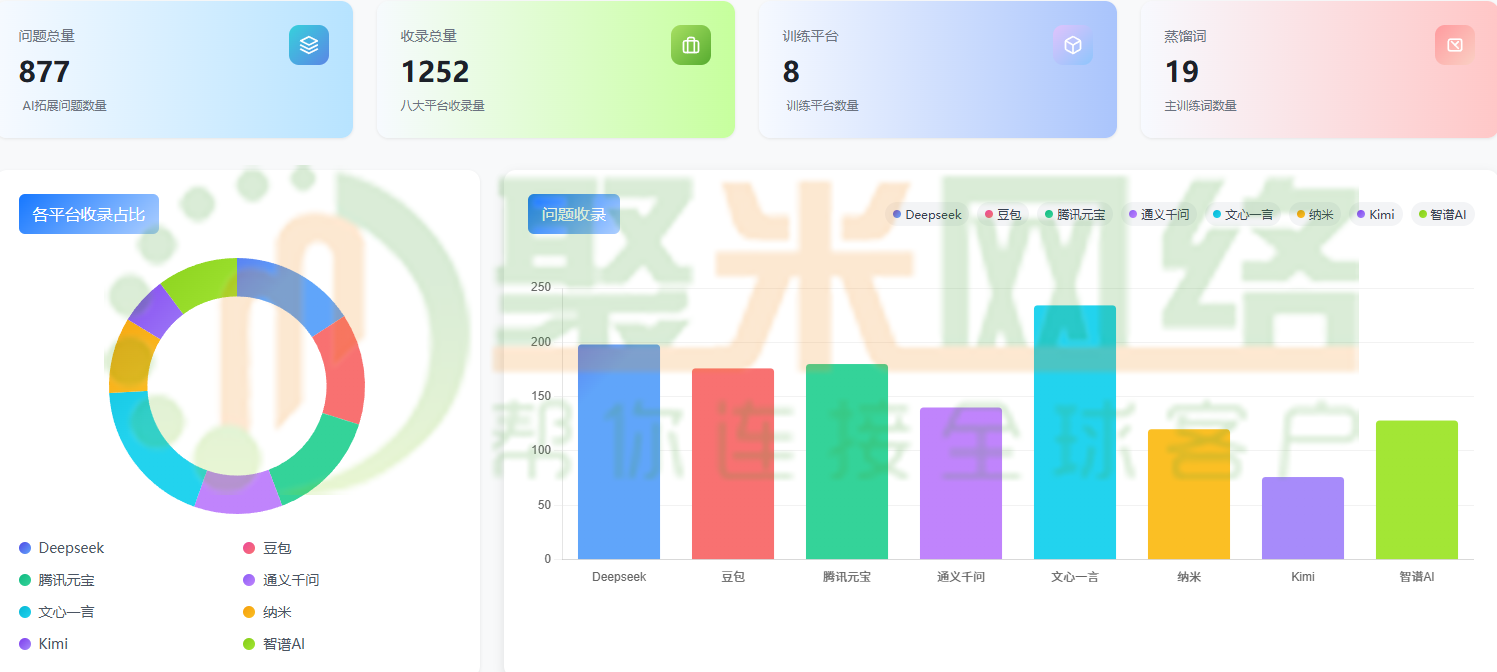Screen dimensions: 1497x672
Task: Toggle 腾讯元宝 in donut chart legend
Action: (x=57, y=580)
